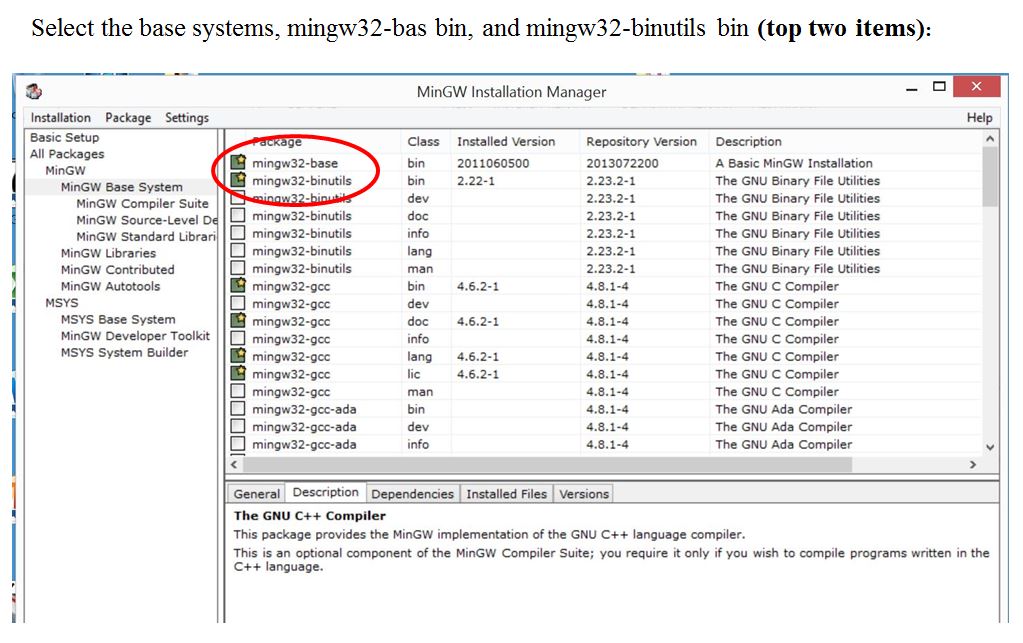Click the installed icon for mingw32-gcc bin

coord(238,286)
